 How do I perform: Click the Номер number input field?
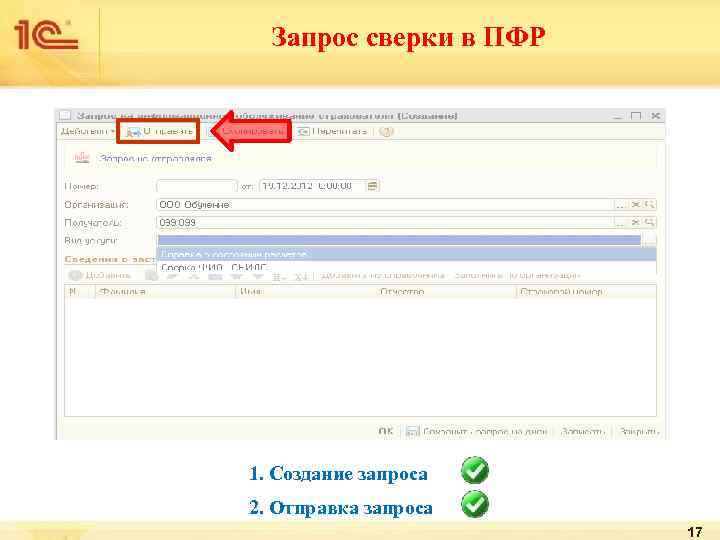[x=197, y=186]
